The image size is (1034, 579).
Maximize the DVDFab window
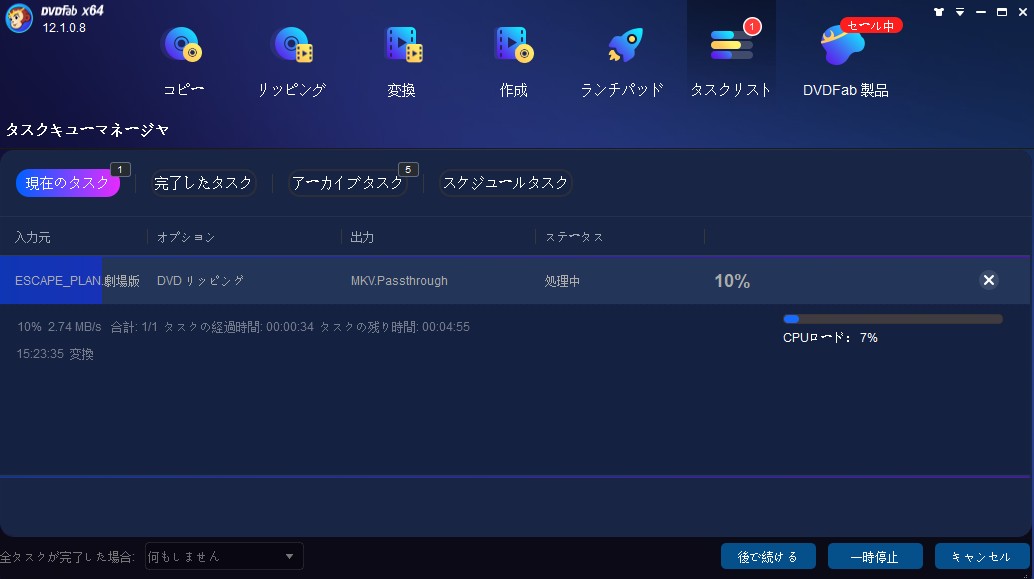click(1002, 12)
